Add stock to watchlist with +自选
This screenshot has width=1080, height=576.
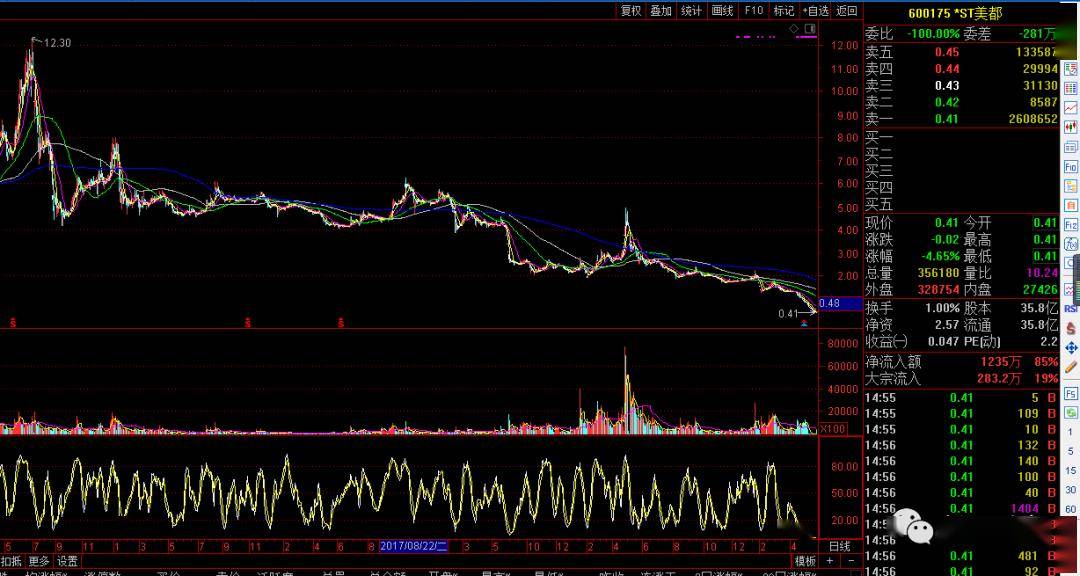[815, 11]
